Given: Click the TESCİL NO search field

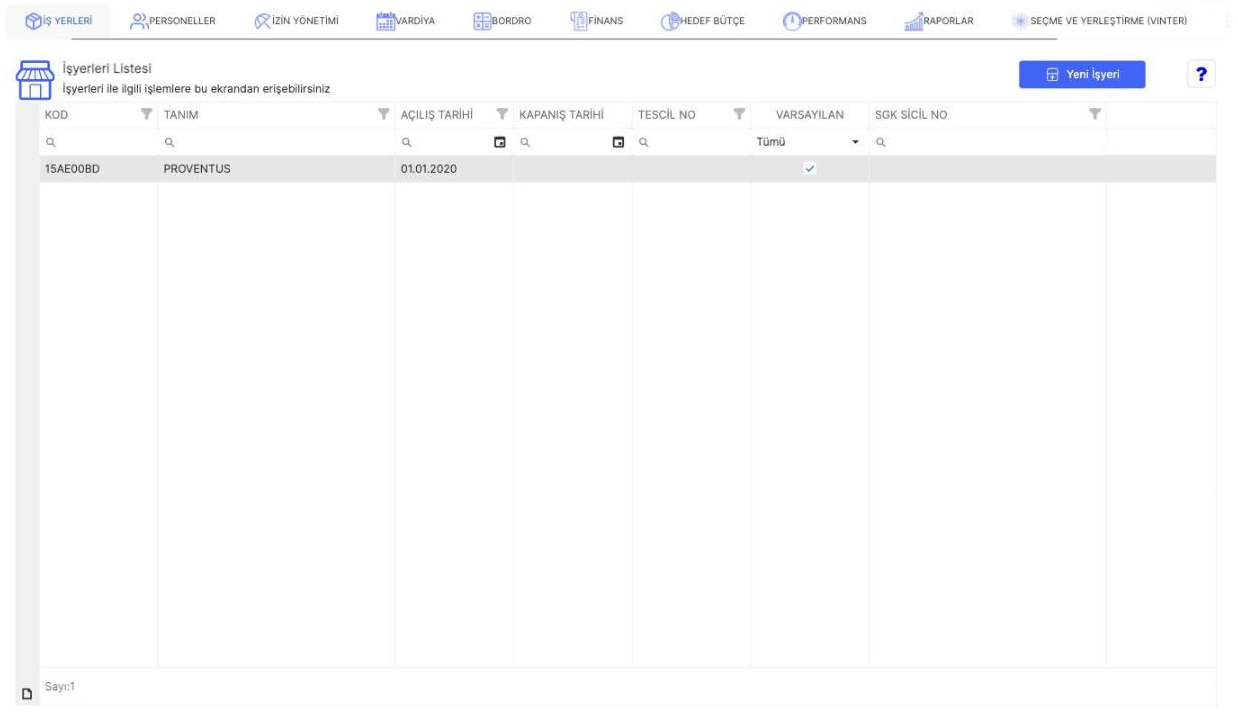Looking at the screenshot, I should click(691, 142).
